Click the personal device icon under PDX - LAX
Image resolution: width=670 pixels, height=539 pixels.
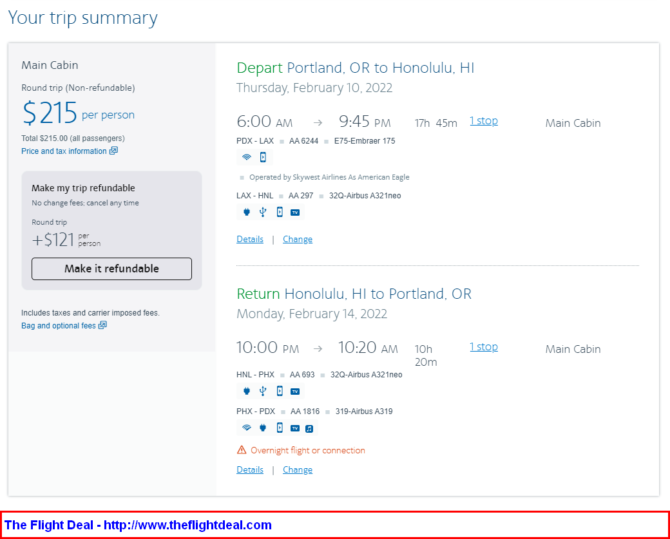point(263,157)
